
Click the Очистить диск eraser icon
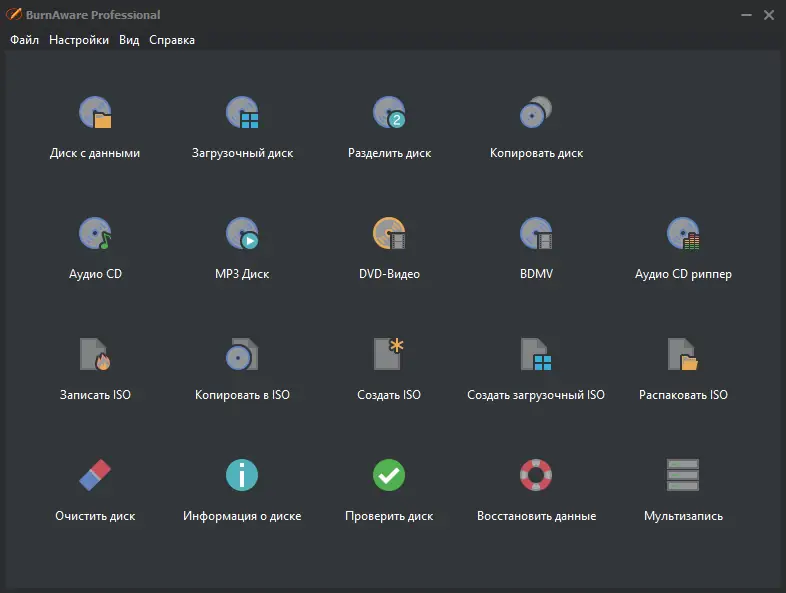(95, 475)
